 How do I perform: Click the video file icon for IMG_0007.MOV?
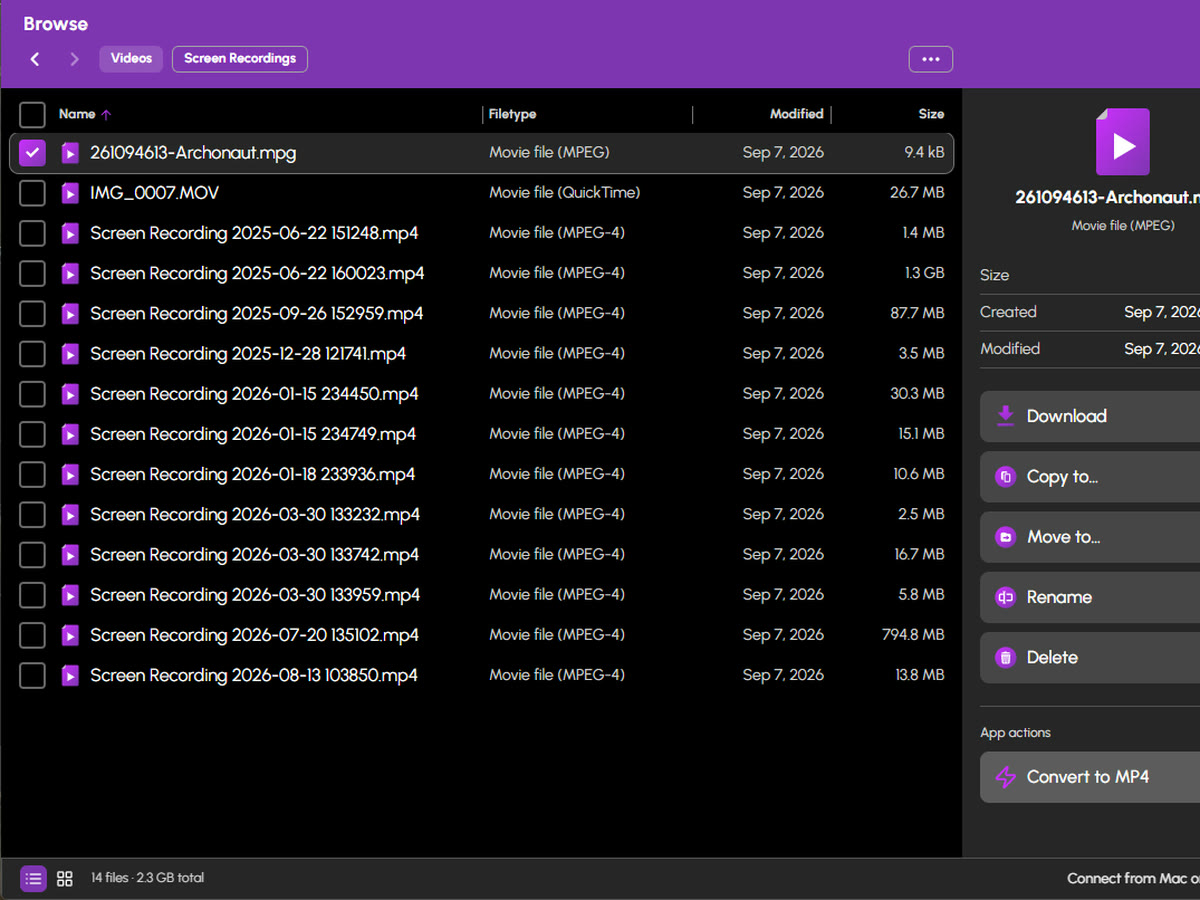(70, 193)
